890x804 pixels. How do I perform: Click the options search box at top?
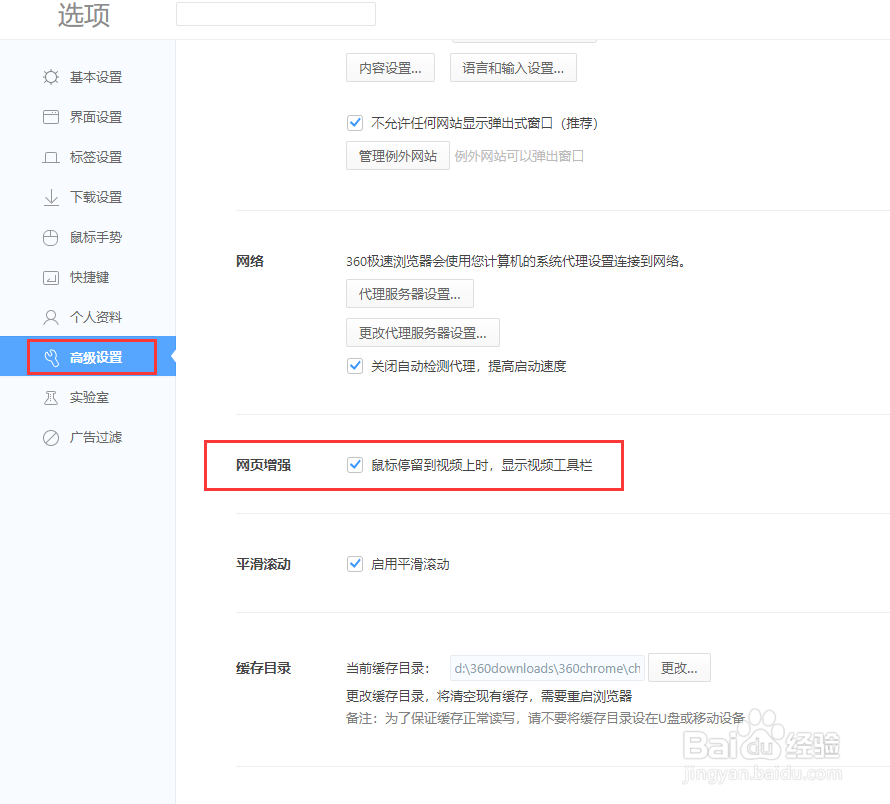point(276,14)
